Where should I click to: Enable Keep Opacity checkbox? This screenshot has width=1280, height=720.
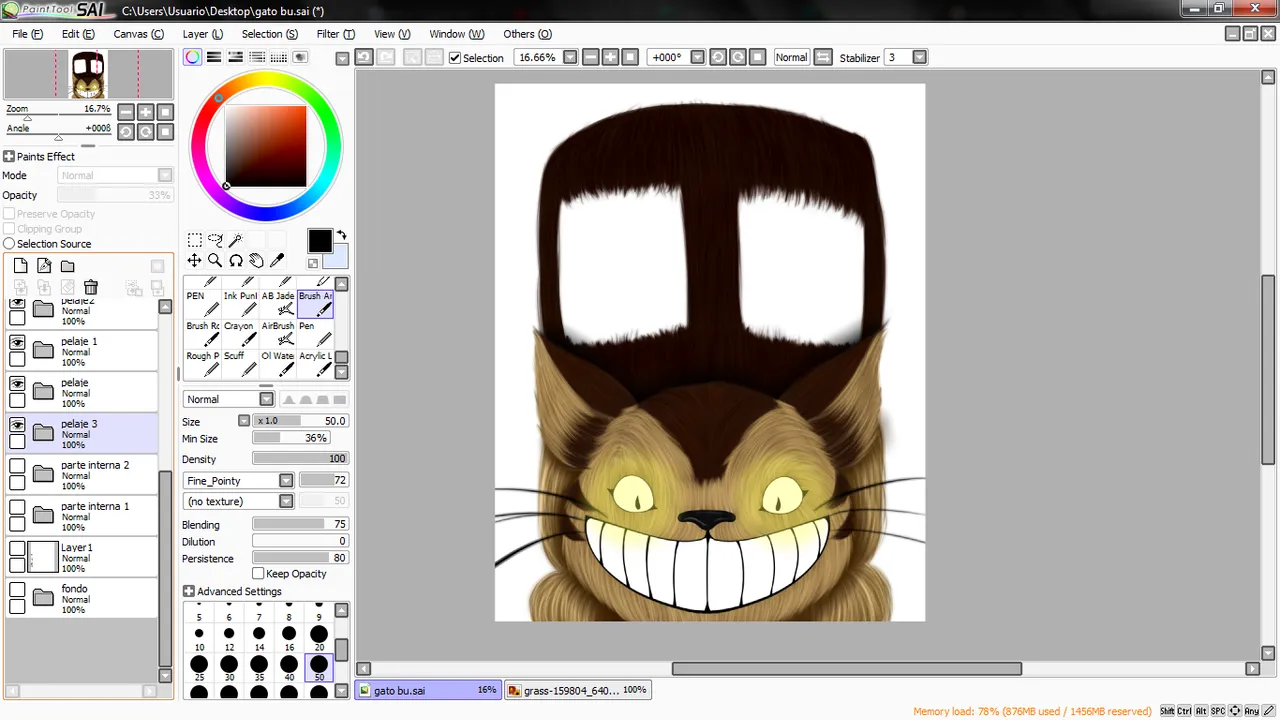[258, 574]
